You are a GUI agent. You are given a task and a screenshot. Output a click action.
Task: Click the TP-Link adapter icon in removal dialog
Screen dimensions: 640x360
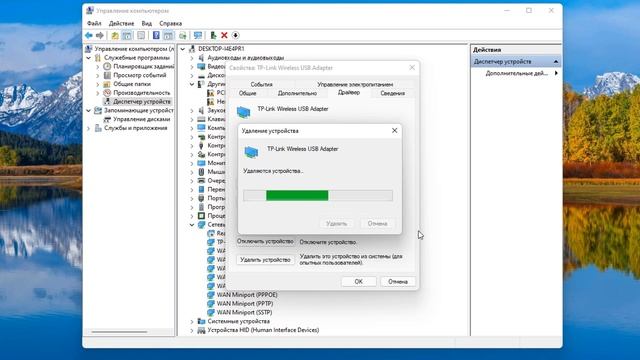point(251,152)
